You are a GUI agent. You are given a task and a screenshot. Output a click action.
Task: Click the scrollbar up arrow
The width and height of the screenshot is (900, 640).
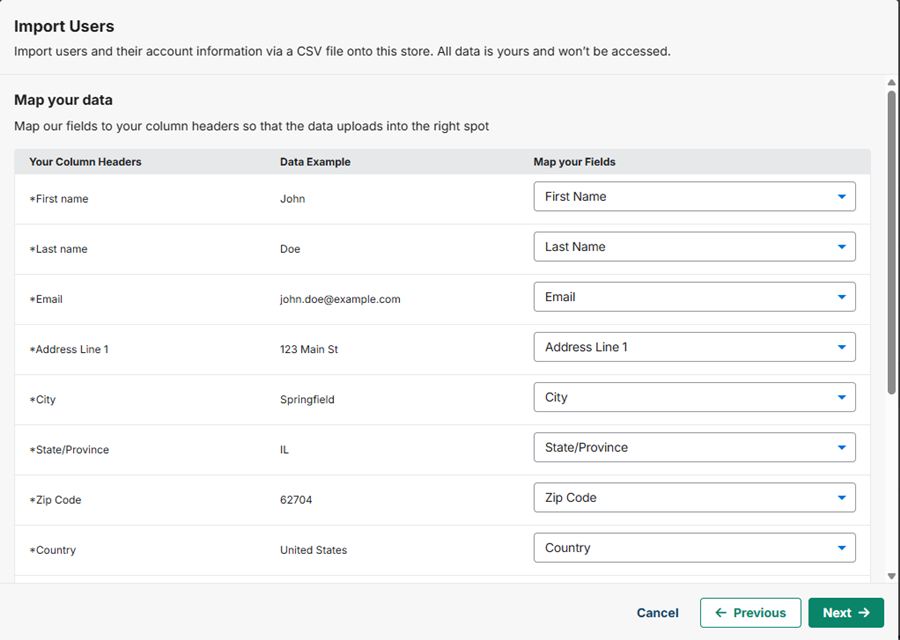coord(891,83)
